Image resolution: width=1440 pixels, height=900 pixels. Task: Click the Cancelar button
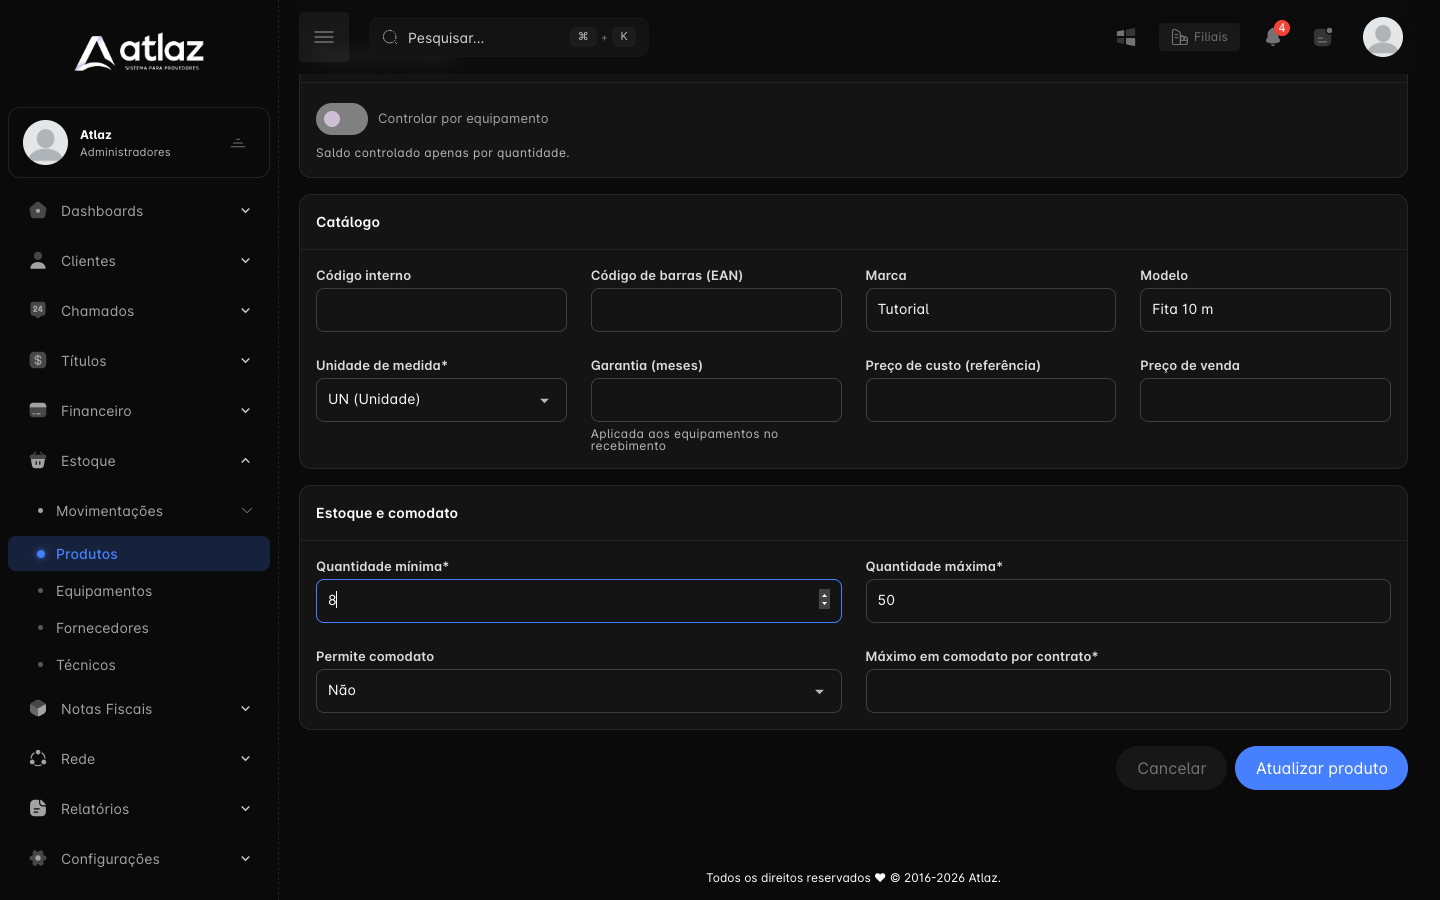pyautogui.click(x=1171, y=768)
